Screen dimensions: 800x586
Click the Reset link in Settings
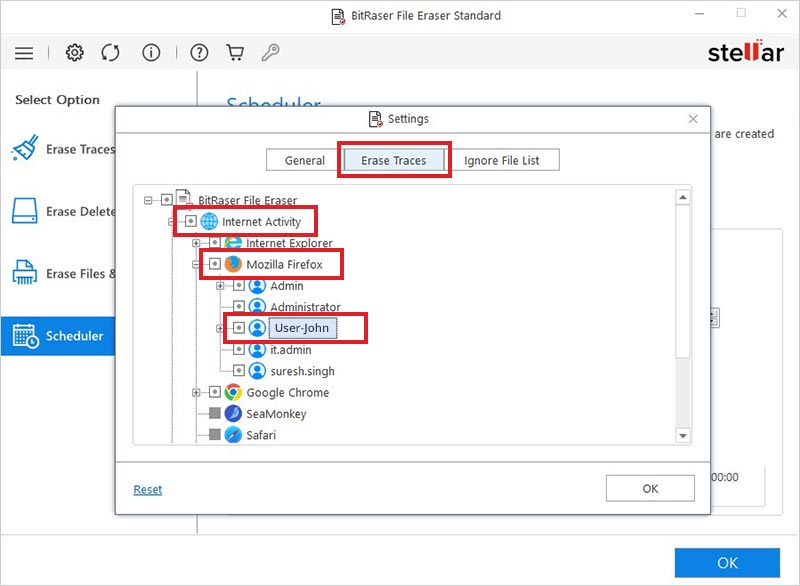[x=147, y=490]
